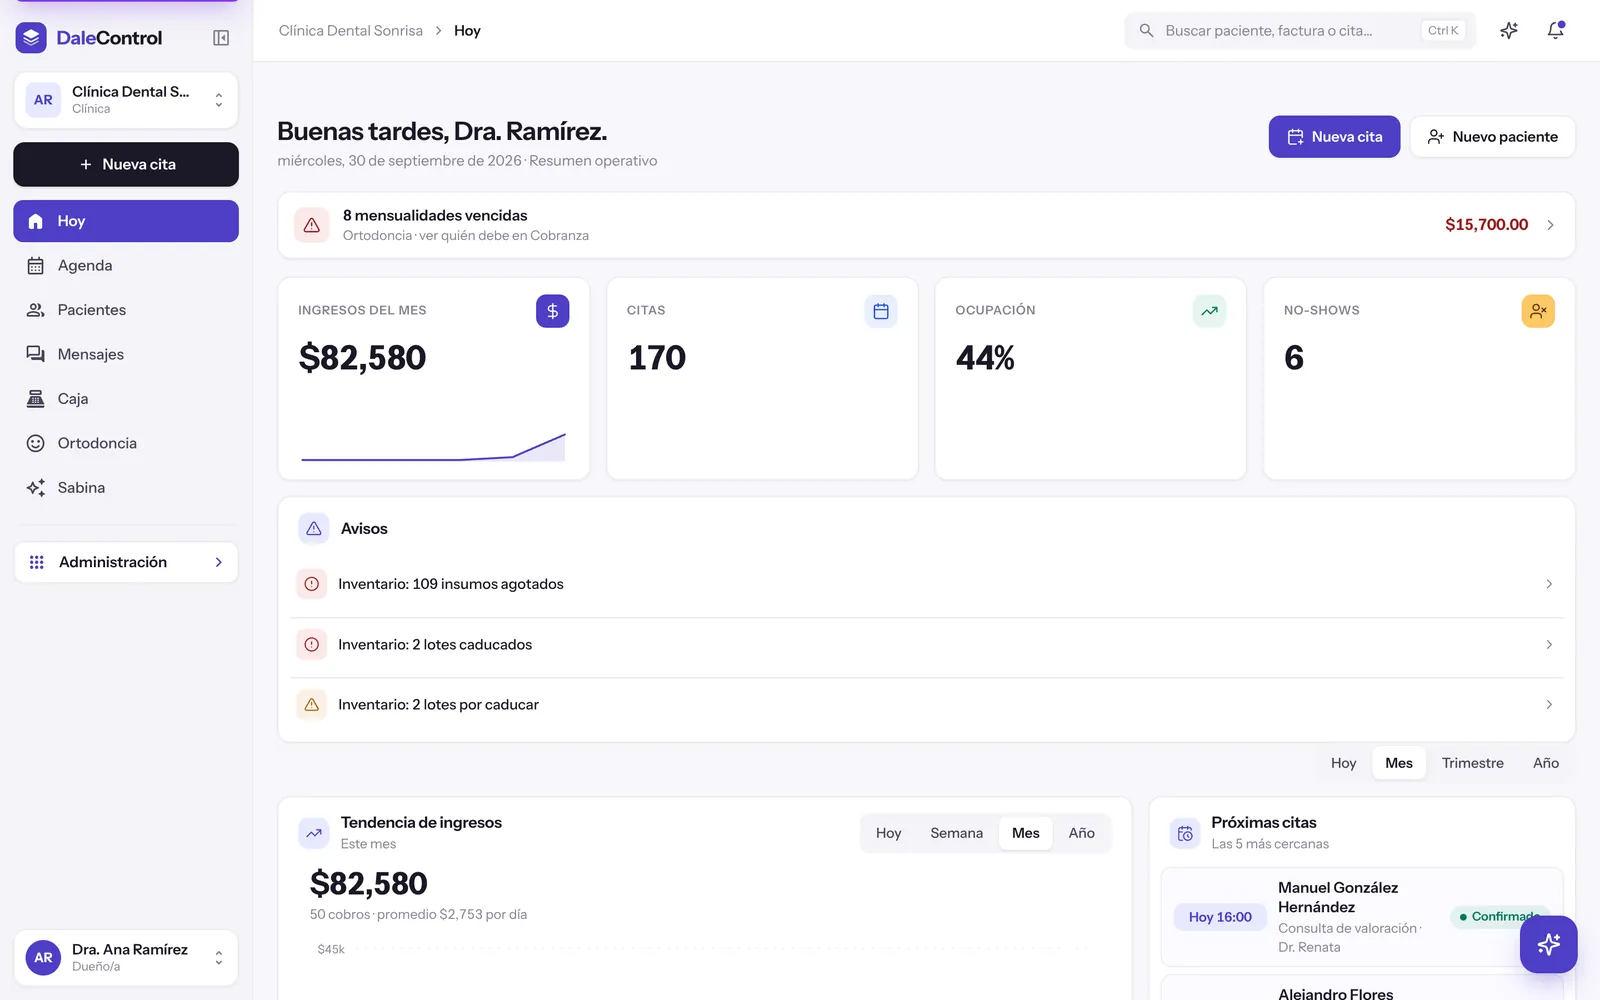Set Tendencia de ingresos to Semana
The height and width of the screenshot is (1000, 1600).
956,833
